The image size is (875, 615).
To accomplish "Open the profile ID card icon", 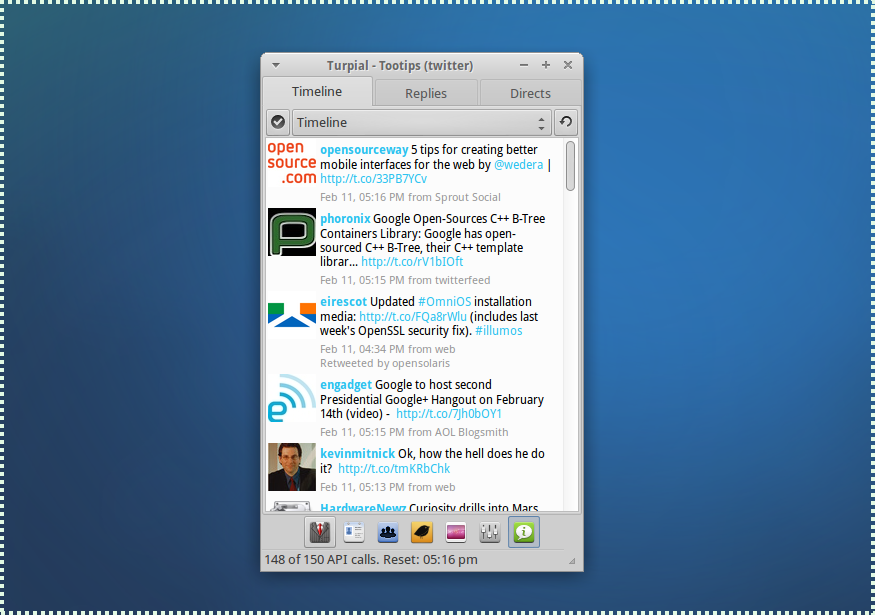I will point(354,532).
